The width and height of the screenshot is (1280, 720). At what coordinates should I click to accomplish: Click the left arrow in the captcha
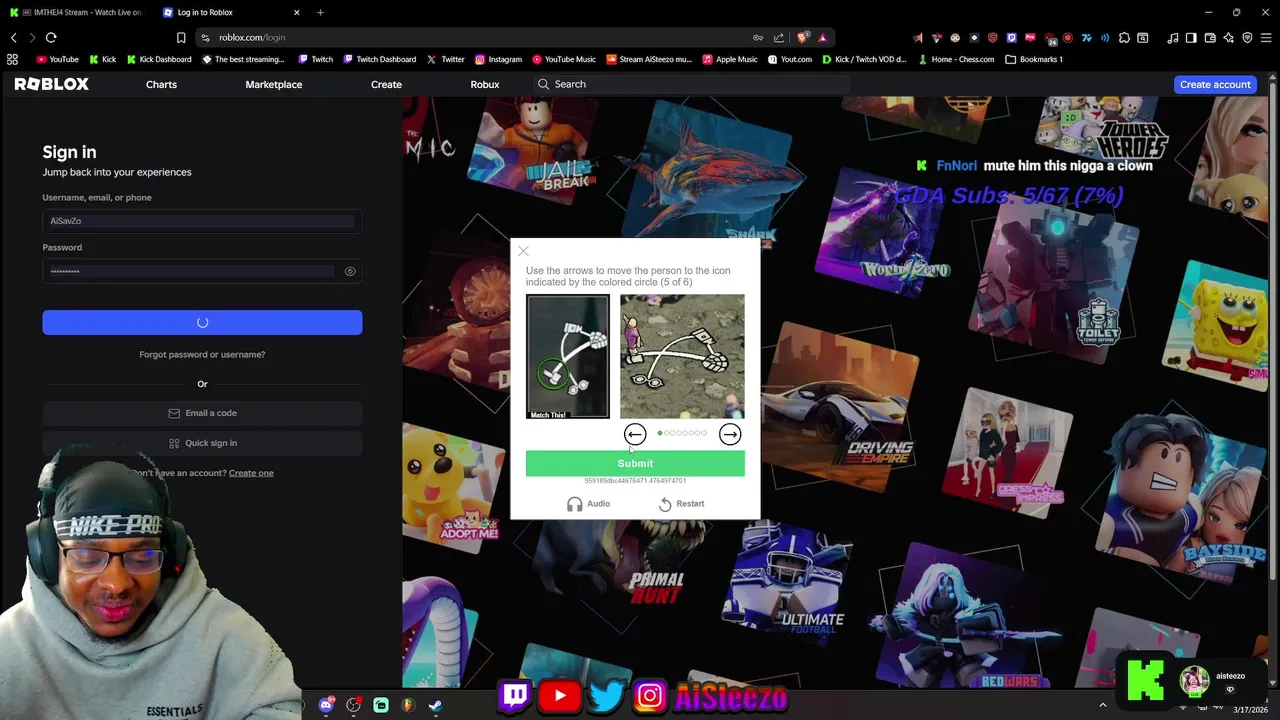[635, 434]
